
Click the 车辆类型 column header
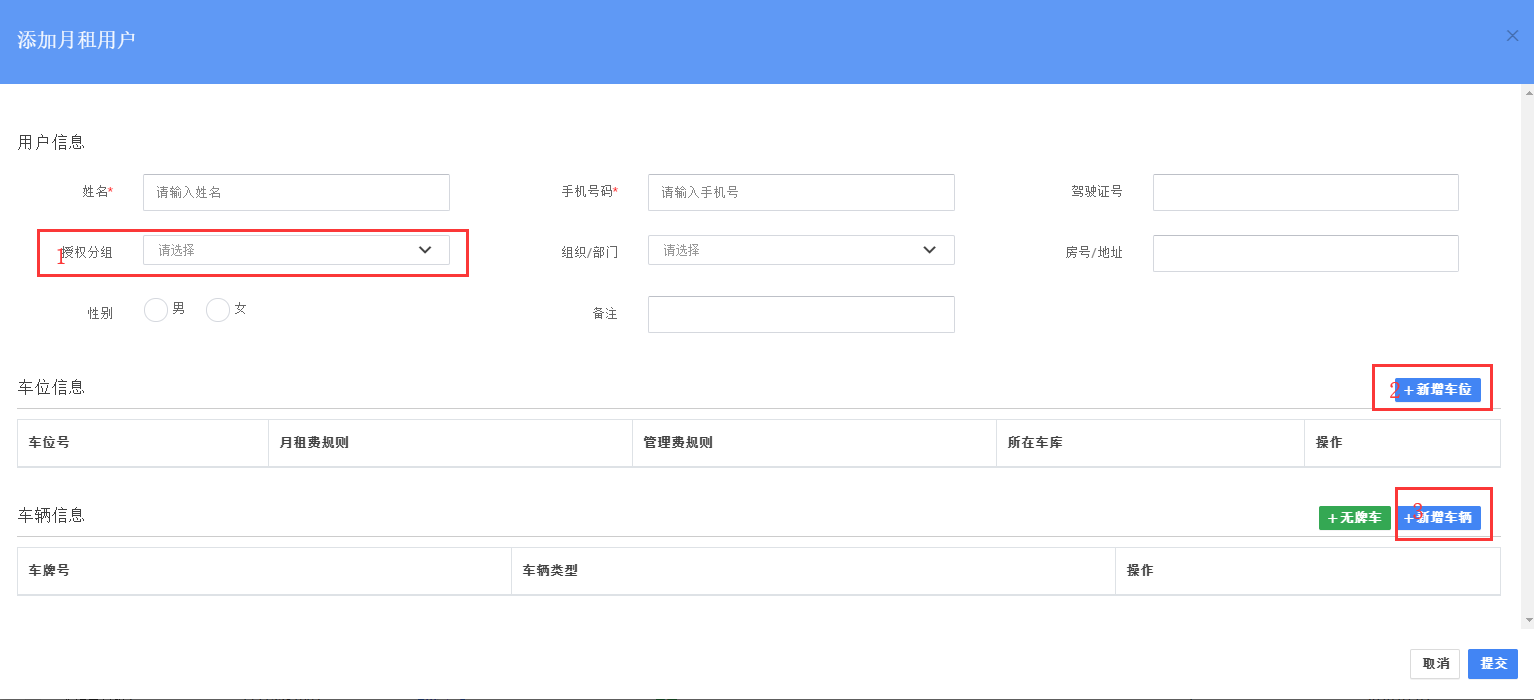click(x=813, y=570)
